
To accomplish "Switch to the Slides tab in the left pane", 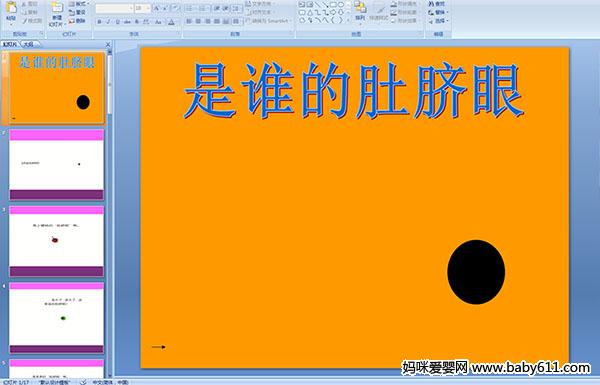I will point(10,44).
